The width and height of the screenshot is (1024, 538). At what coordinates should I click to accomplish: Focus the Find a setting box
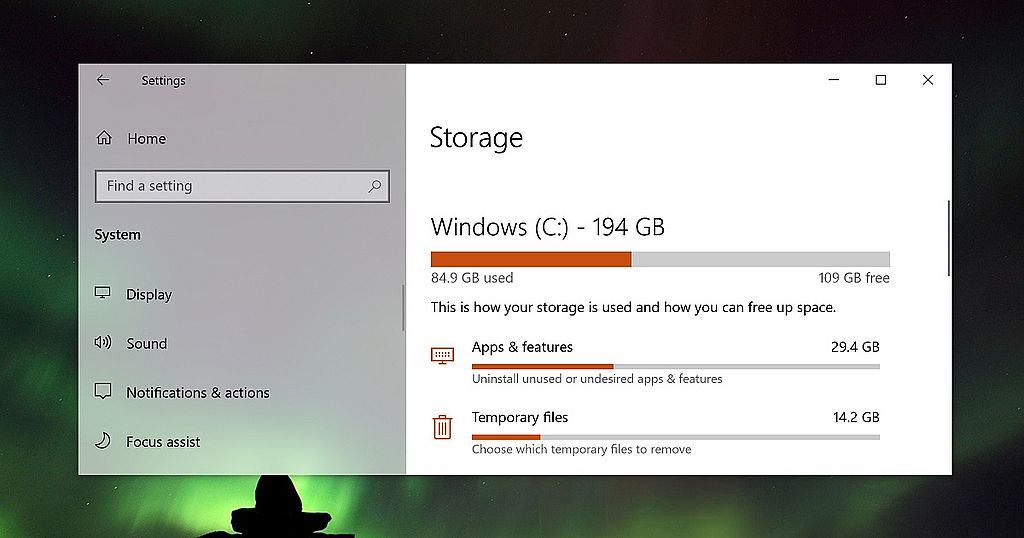pyautogui.click(x=242, y=186)
